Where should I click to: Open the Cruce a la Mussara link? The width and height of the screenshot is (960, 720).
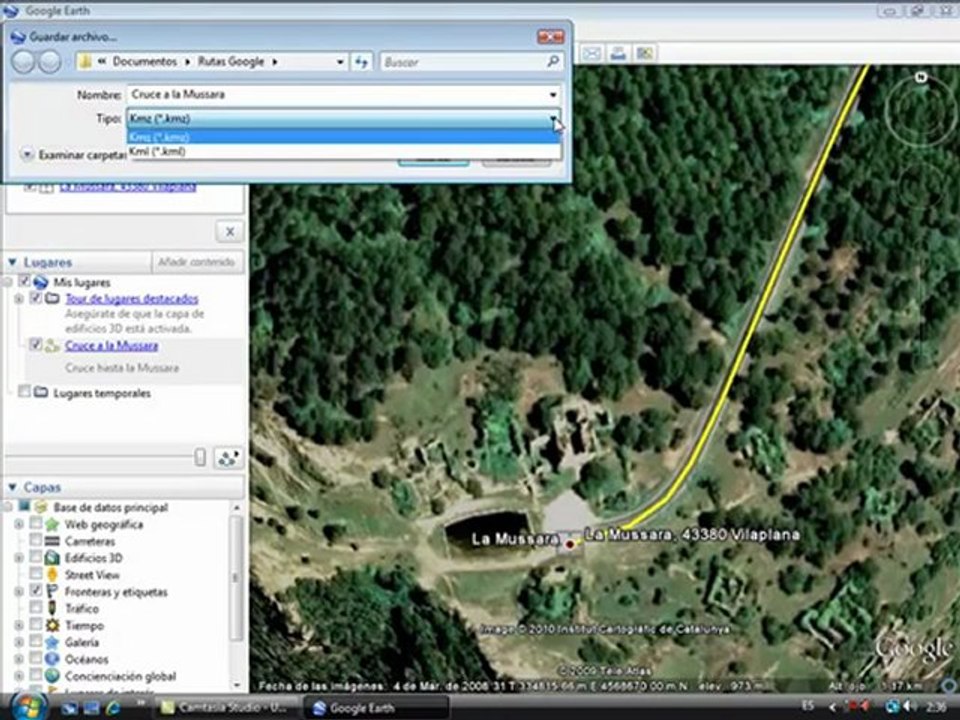click(x=111, y=346)
